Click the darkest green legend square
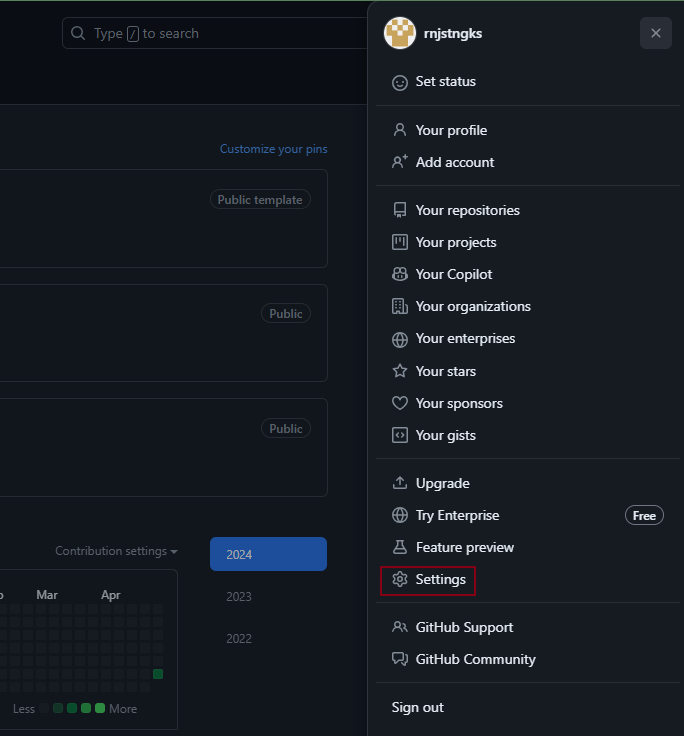The height and width of the screenshot is (736, 684). coord(58,708)
